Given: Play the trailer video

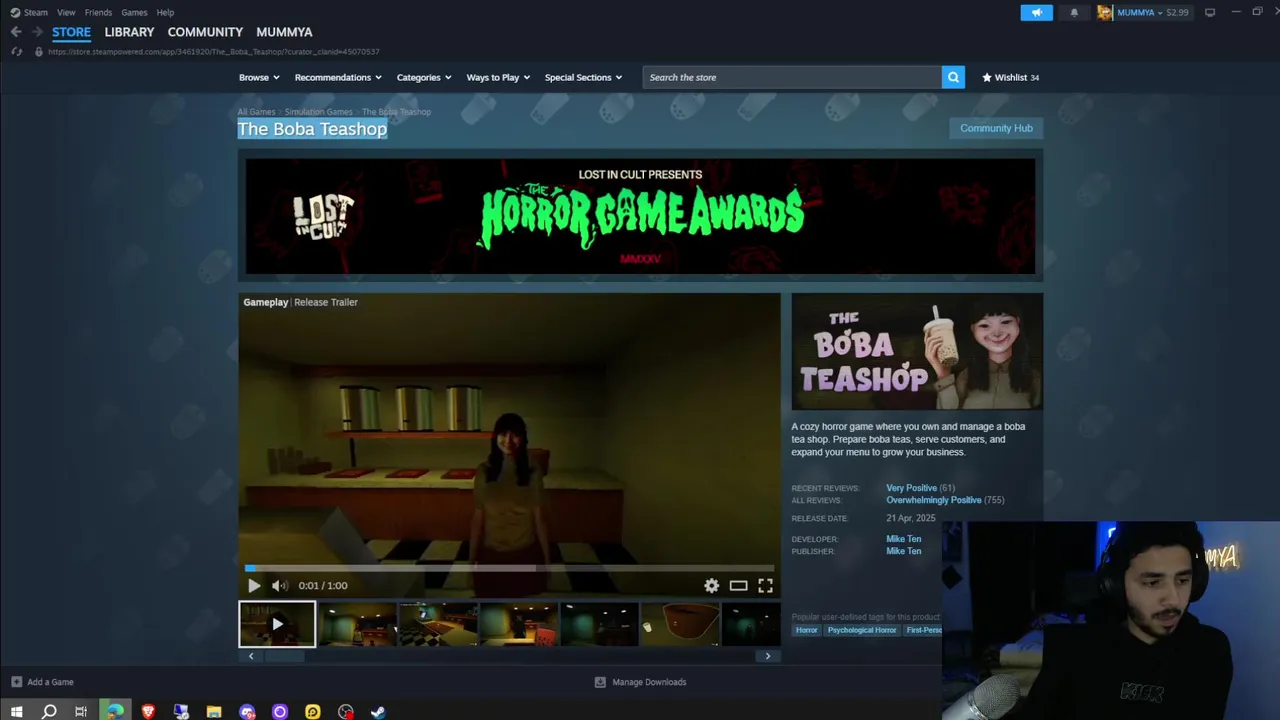Looking at the screenshot, I should tap(254, 586).
